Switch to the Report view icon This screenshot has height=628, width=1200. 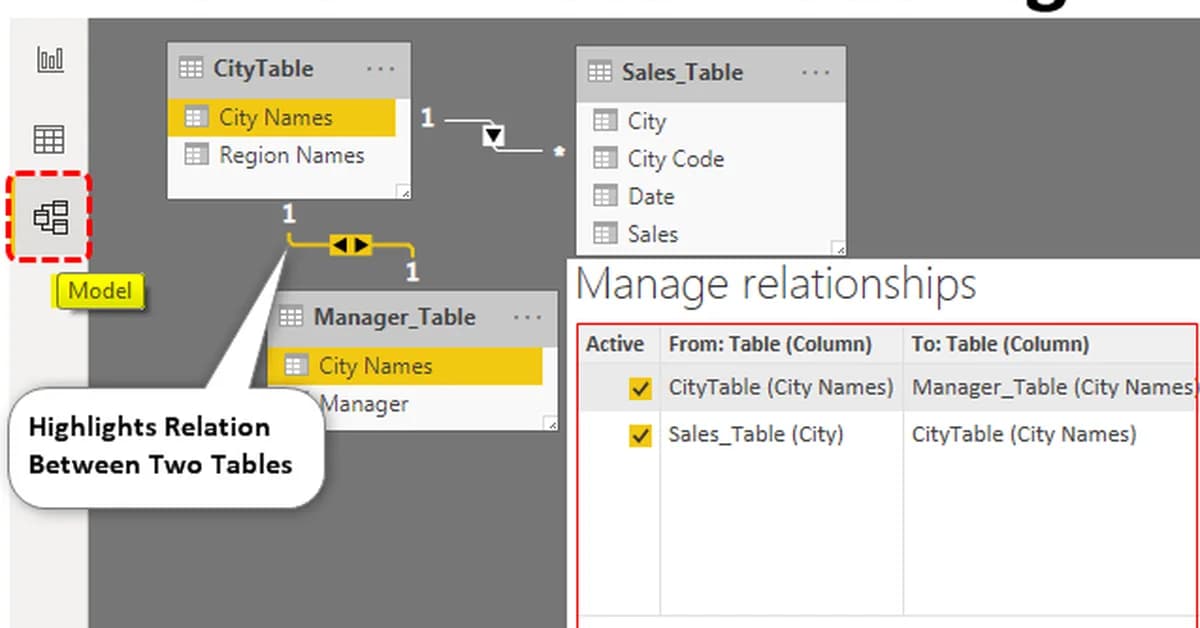tap(49, 59)
